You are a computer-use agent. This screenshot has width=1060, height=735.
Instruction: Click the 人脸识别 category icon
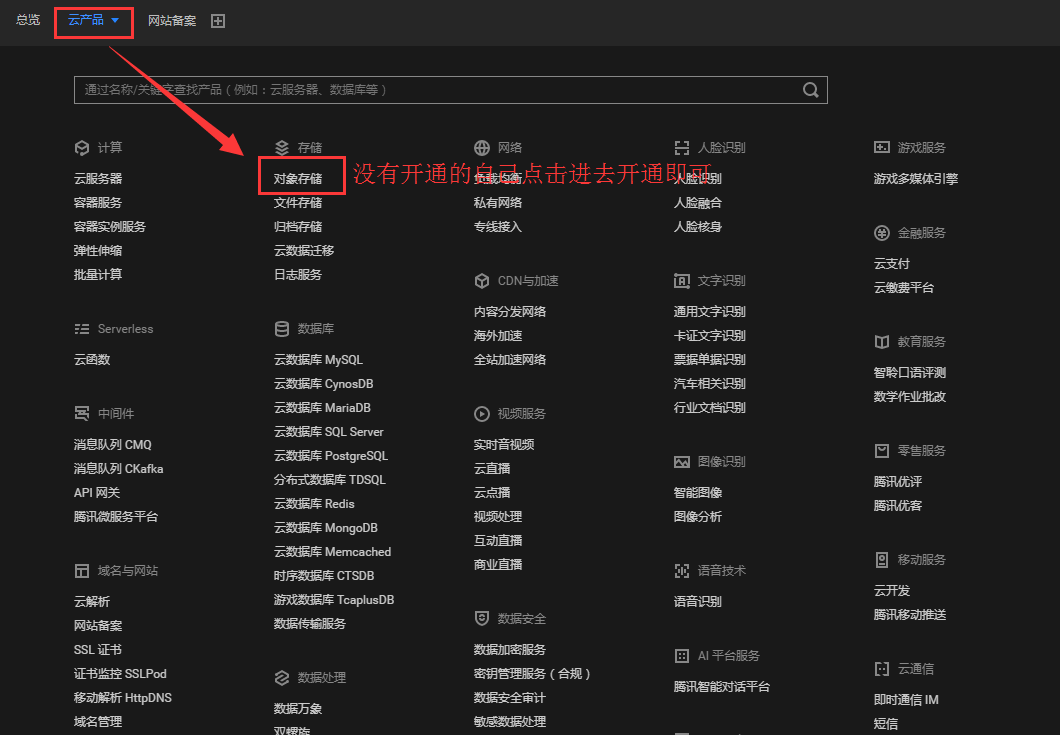pos(682,147)
